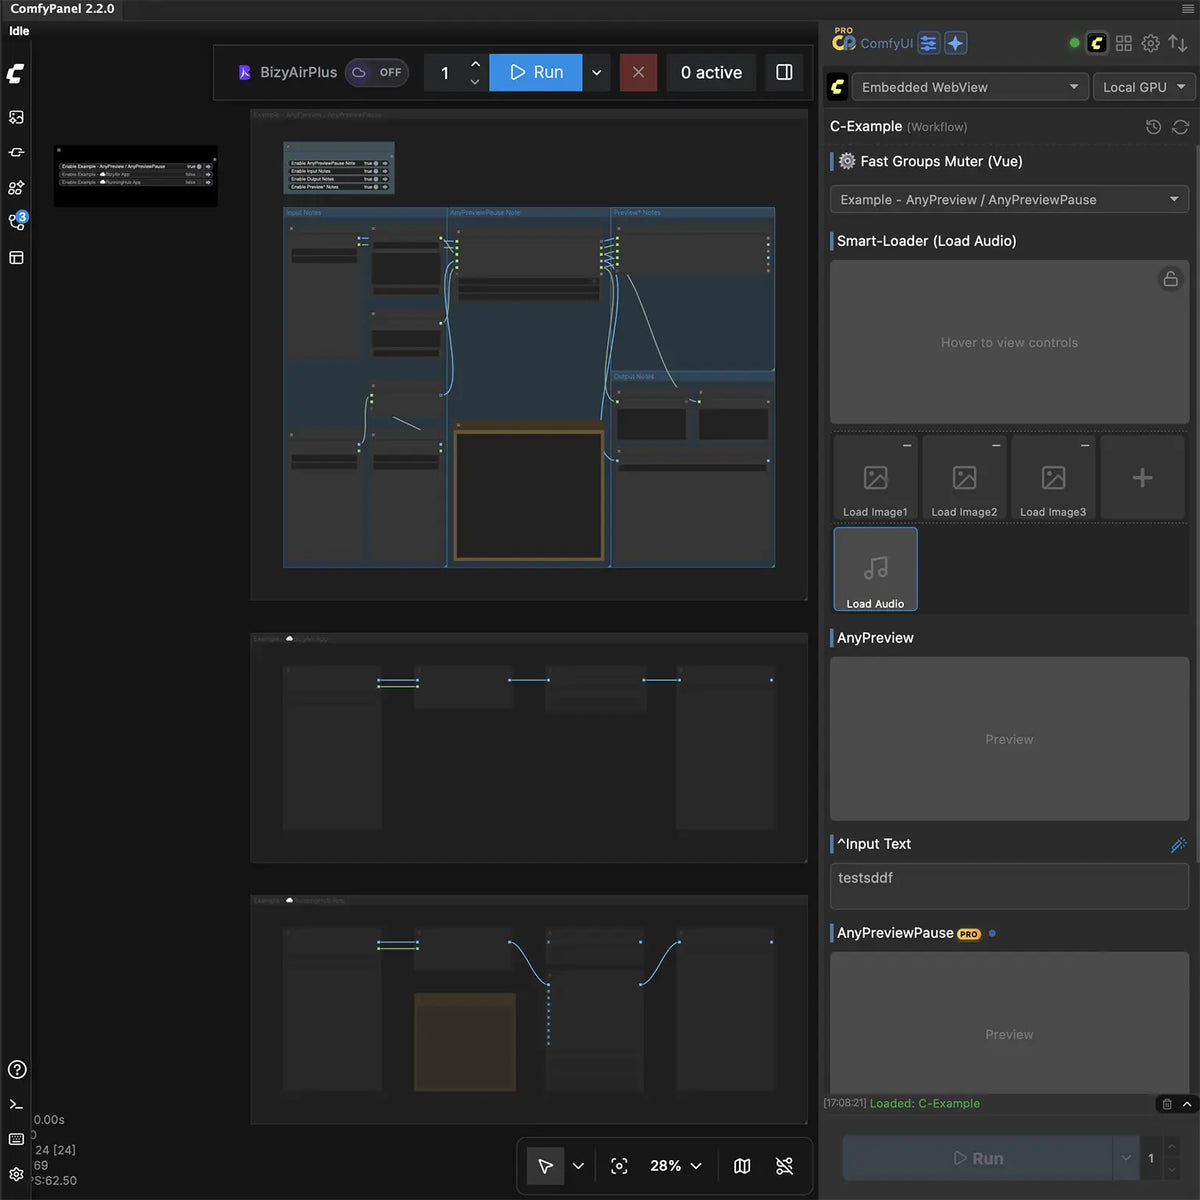Add a new loader slot with plus
The height and width of the screenshot is (1200, 1200).
click(1142, 478)
